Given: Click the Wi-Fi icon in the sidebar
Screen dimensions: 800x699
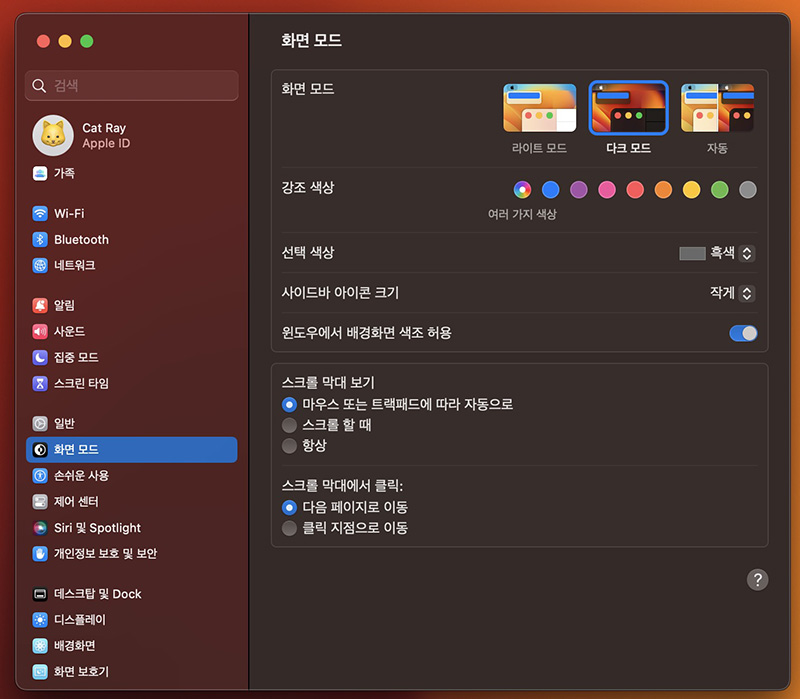Looking at the screenshot, I should (40, 213).
